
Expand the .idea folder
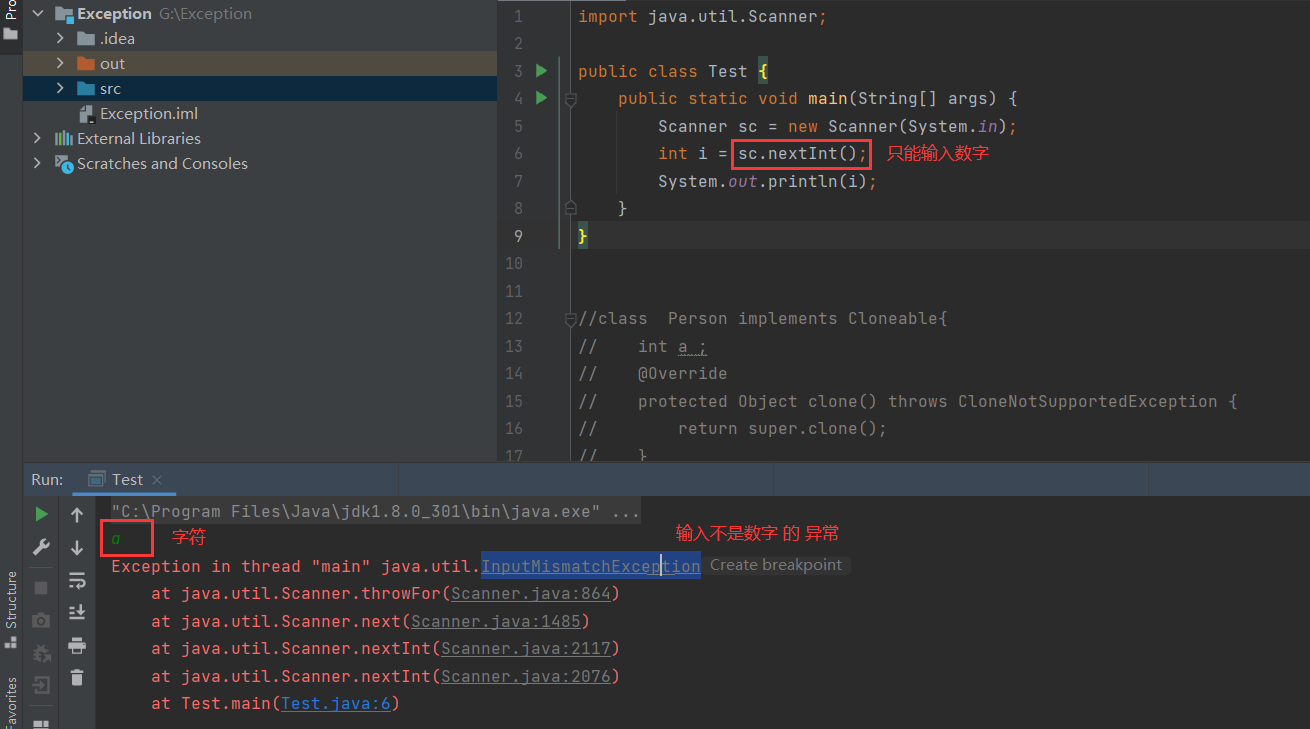(60, 38)
